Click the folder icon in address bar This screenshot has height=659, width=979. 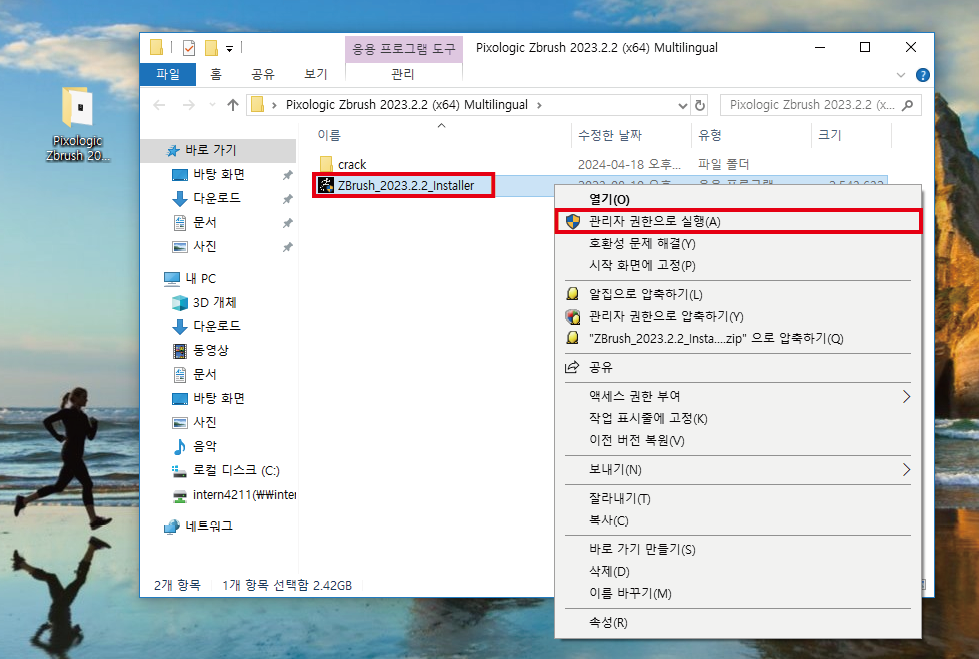click(257, 105)
